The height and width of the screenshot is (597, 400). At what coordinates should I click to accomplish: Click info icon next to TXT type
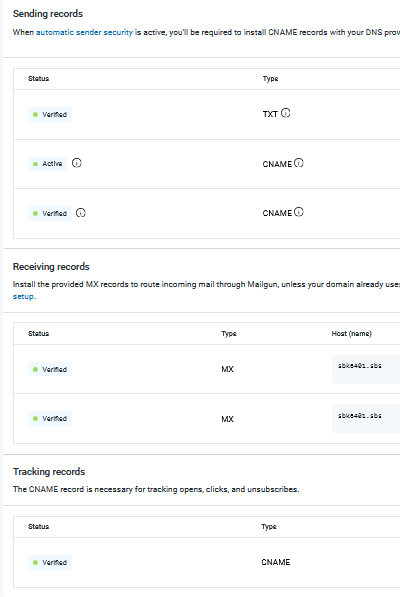pos(285,113)
